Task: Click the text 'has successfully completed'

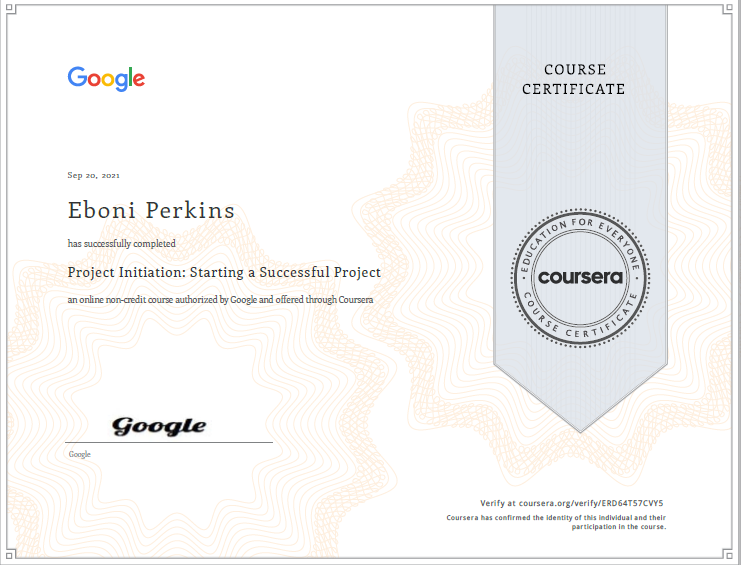Action: click(x=121, y=244)
